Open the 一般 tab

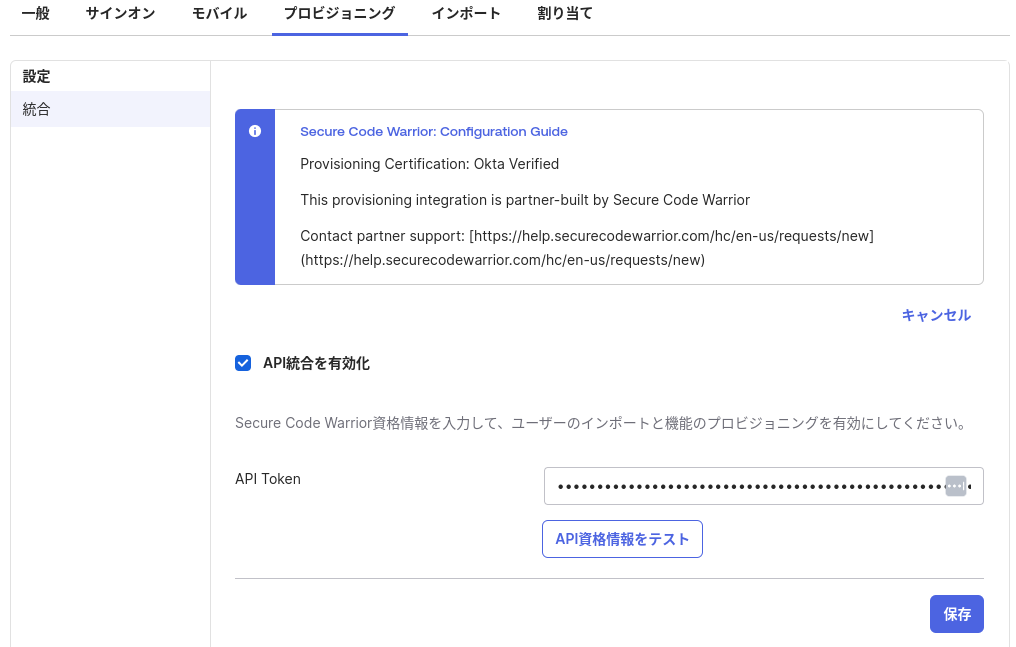point(36,14)
